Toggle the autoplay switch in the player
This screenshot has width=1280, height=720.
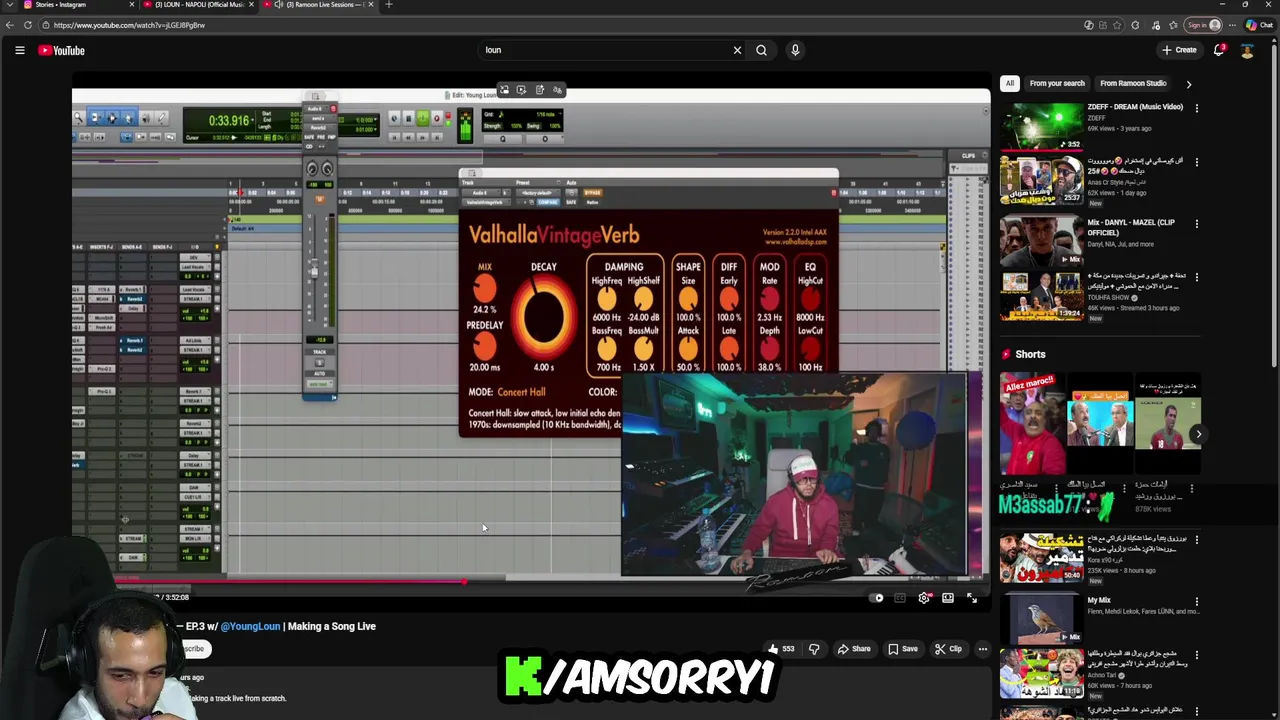pyautogui.click(x=877, y=598)
